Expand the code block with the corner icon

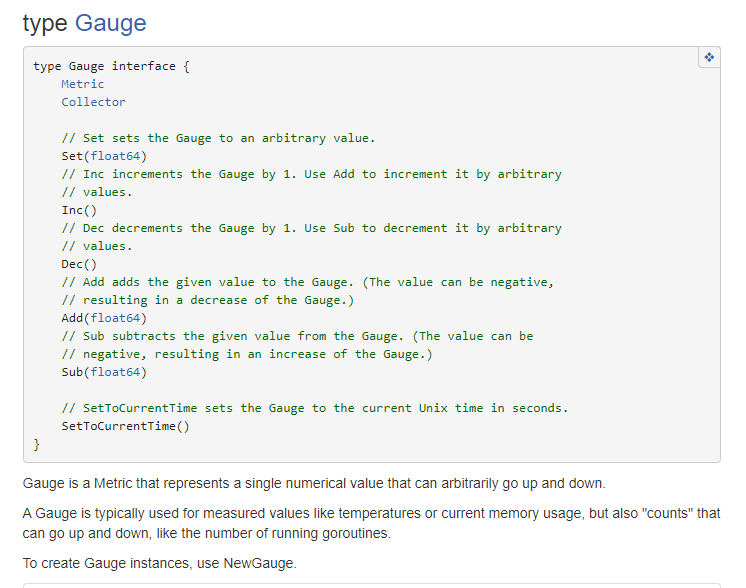point(709,58)
